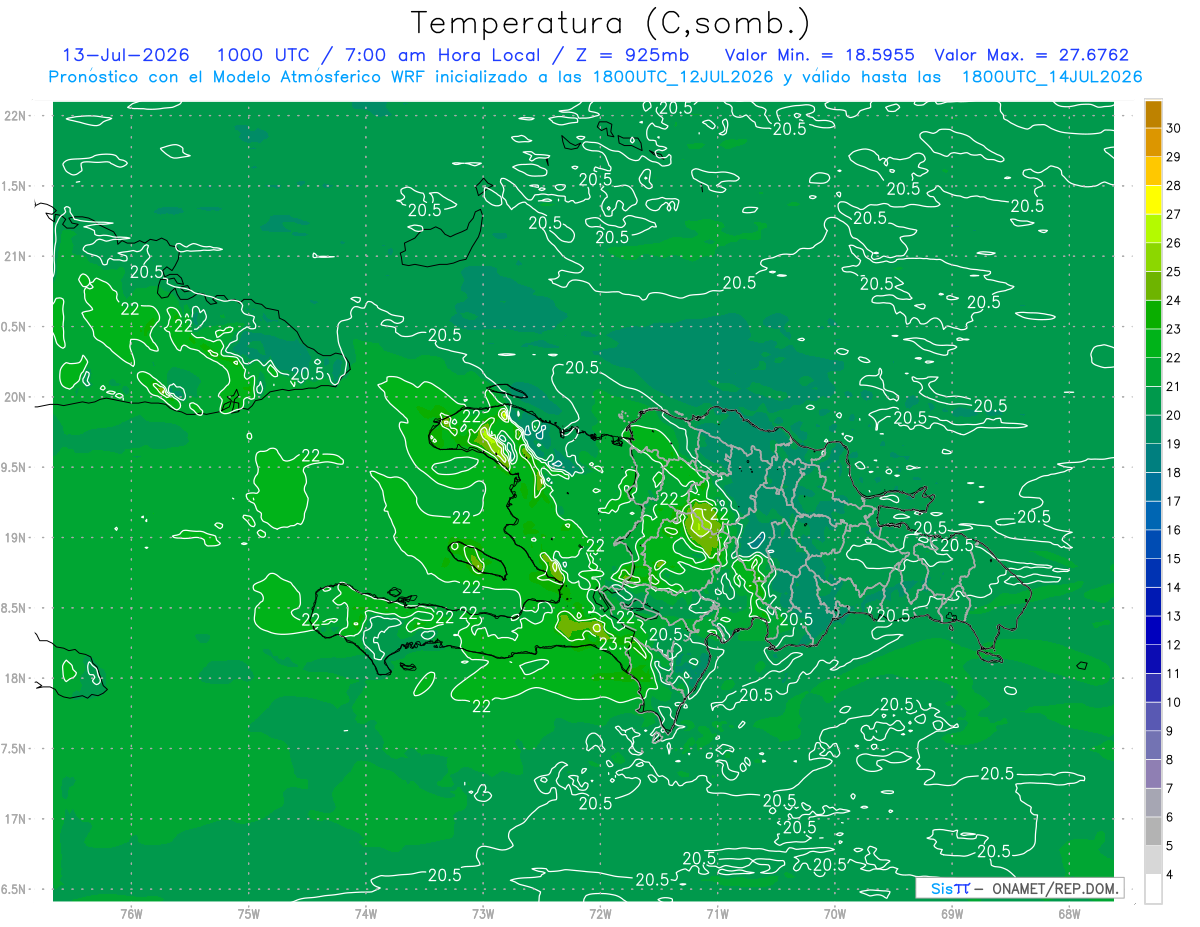The width and height of the screenshot is (1200, 927).
Task: Click the colorbar label "8"
Action: (x=1171, y=760)
